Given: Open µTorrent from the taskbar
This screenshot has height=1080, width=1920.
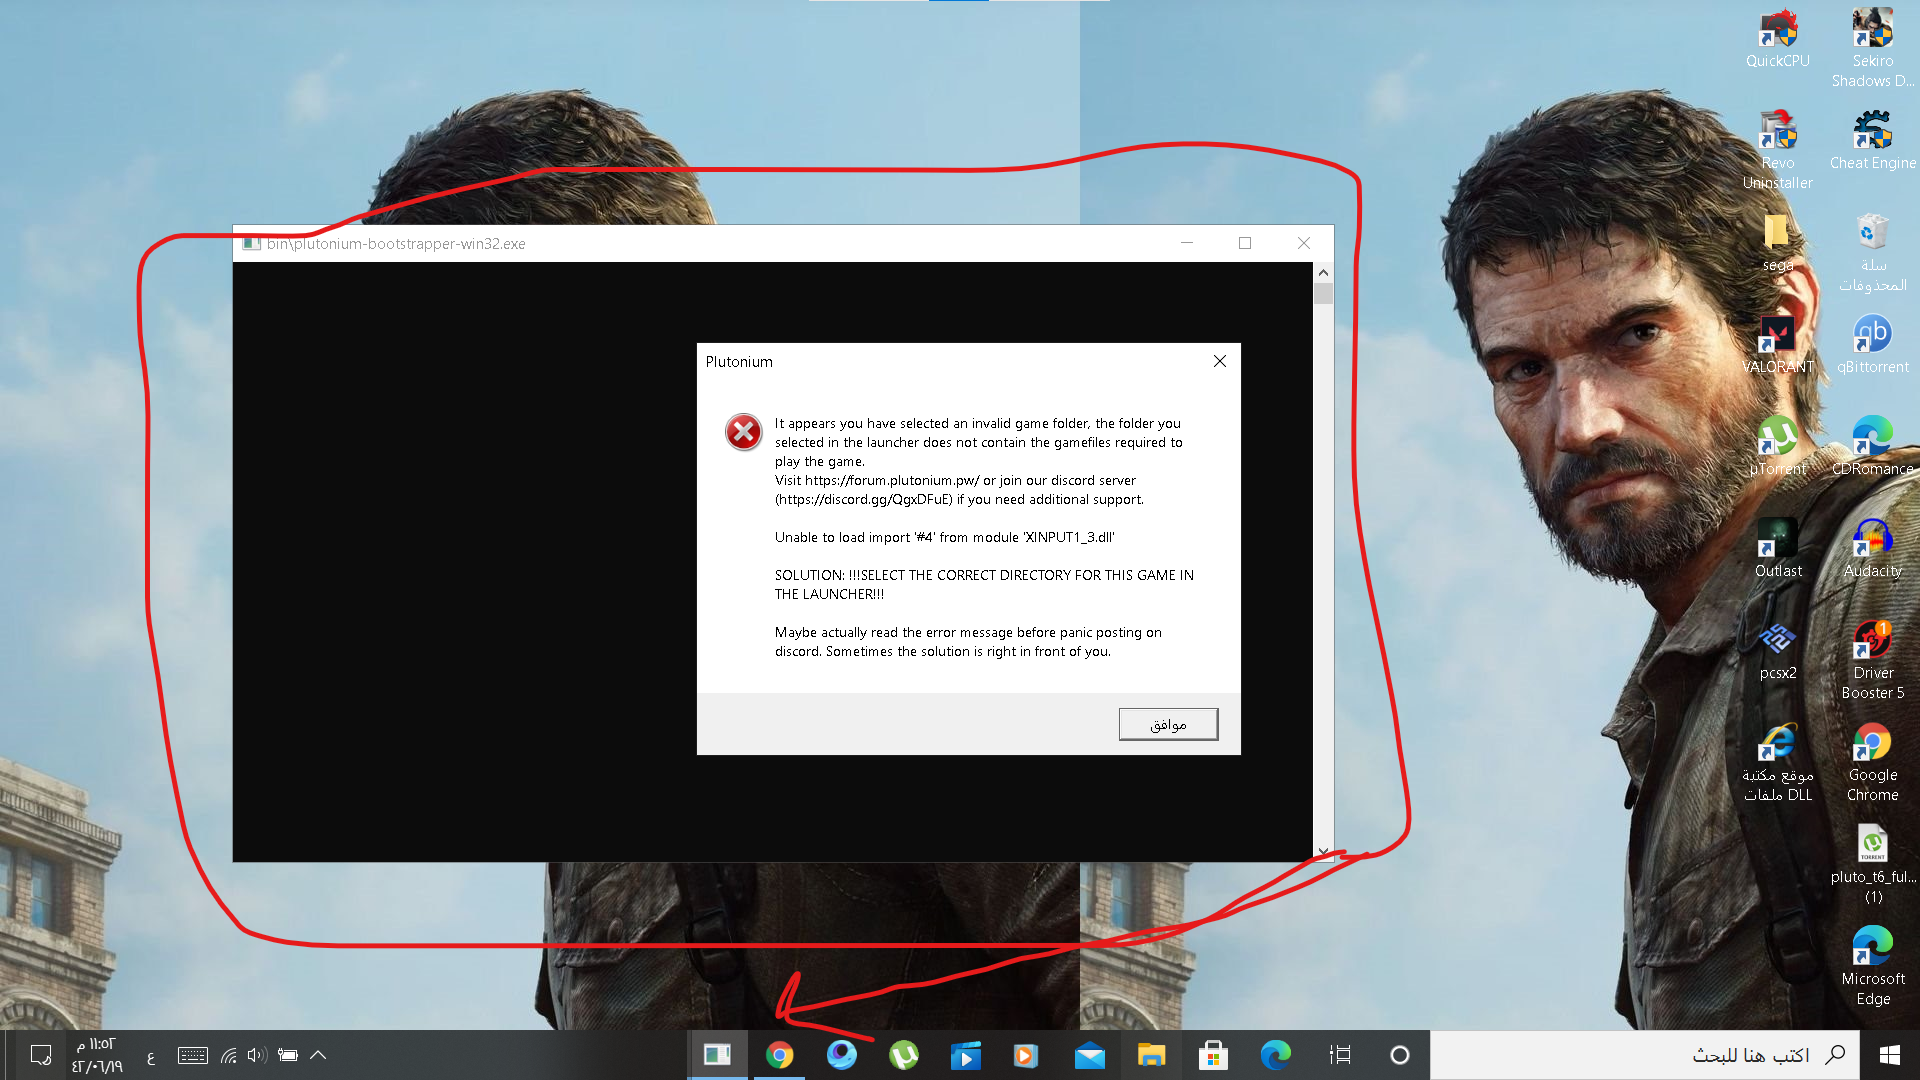Looking at the screenshot, I should 903,1055.
